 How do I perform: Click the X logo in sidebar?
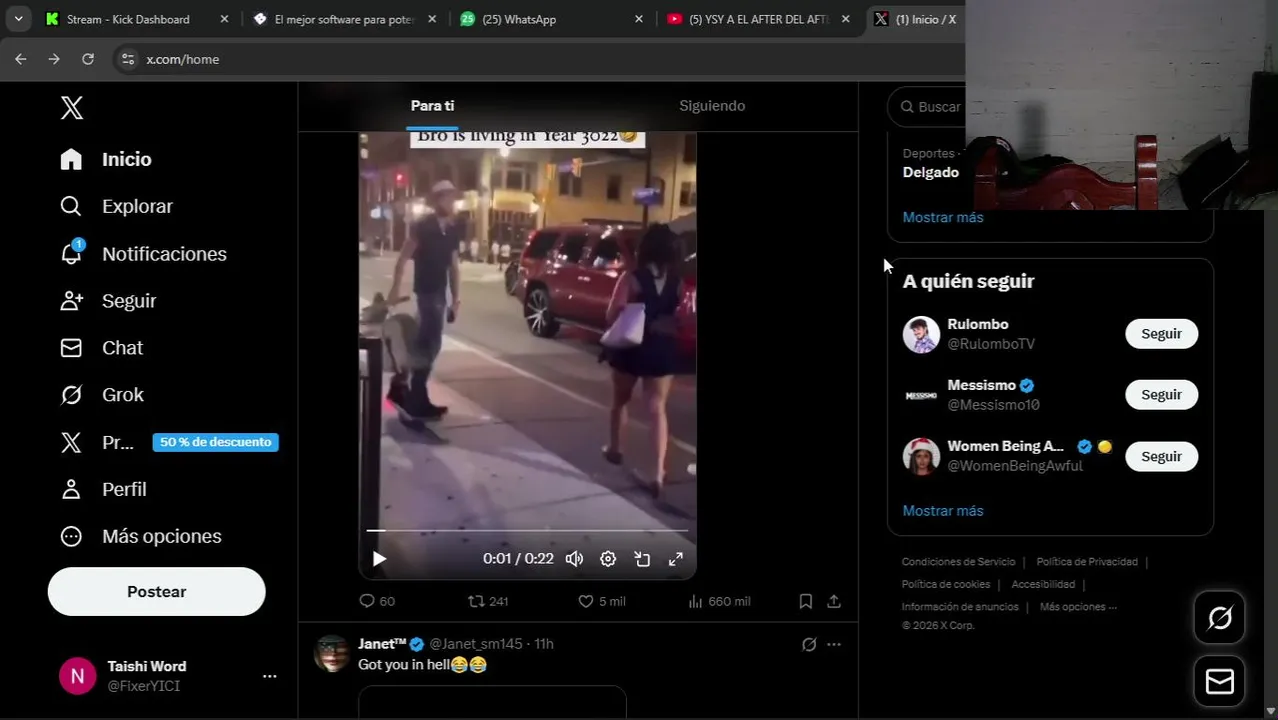coord(71,108)
